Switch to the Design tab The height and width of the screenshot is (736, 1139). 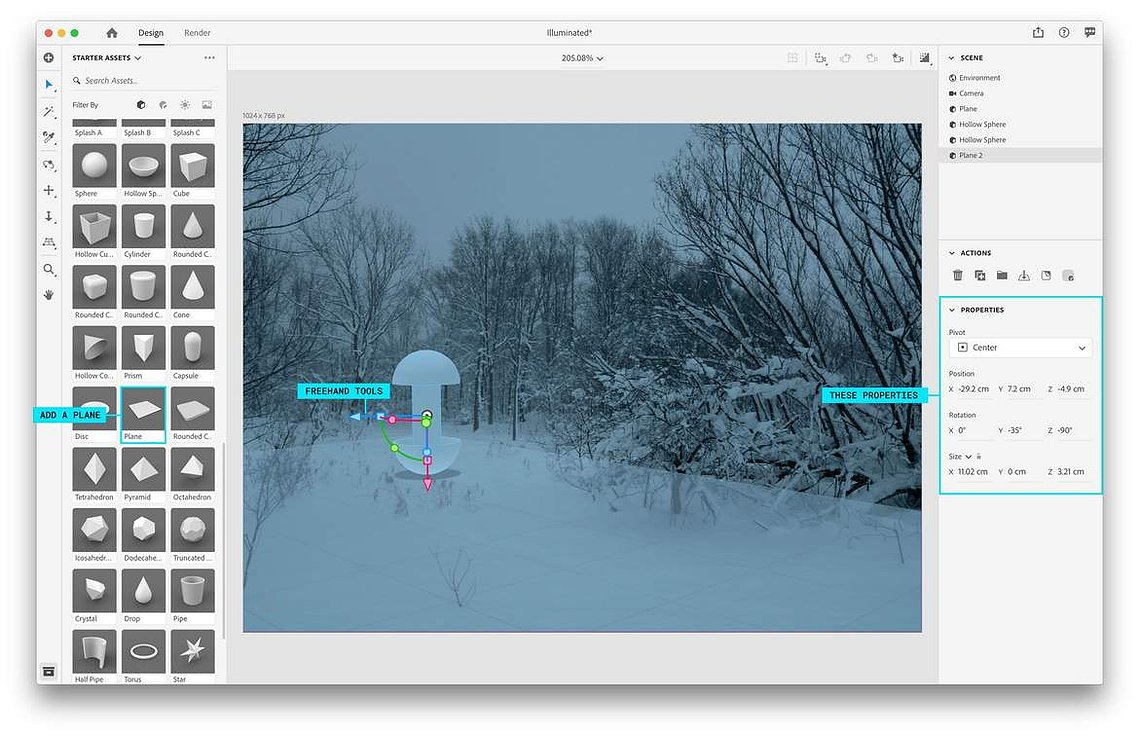[x=150, y=33]
